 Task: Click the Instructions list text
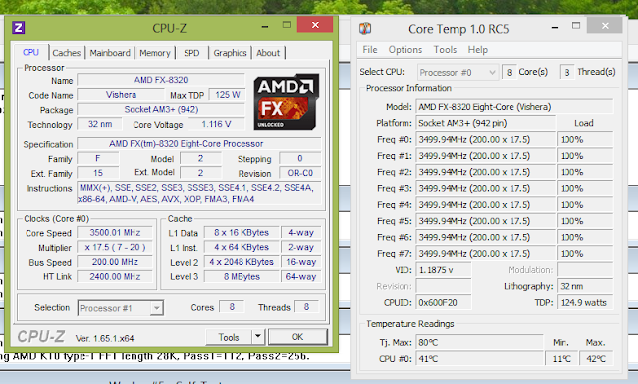tap(199, 193)
